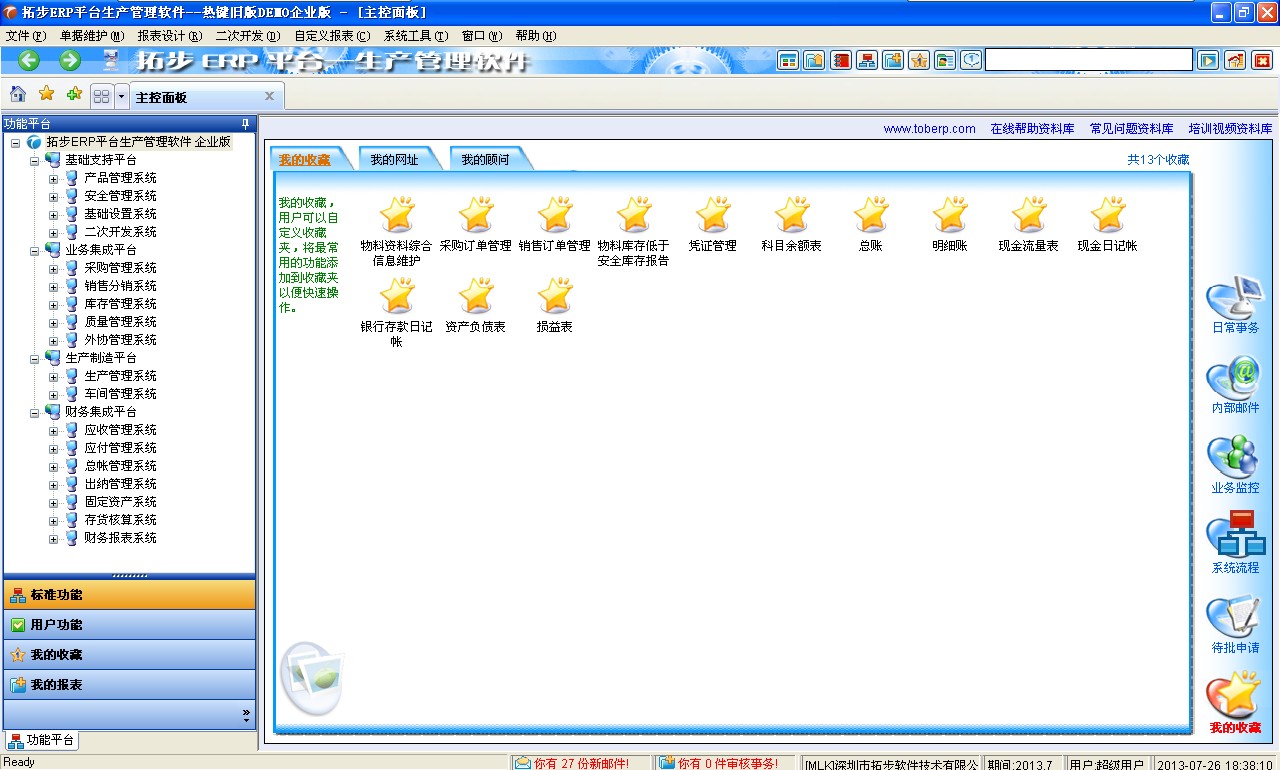Expand the 总帐管理系统 tree node

point(54,466)
